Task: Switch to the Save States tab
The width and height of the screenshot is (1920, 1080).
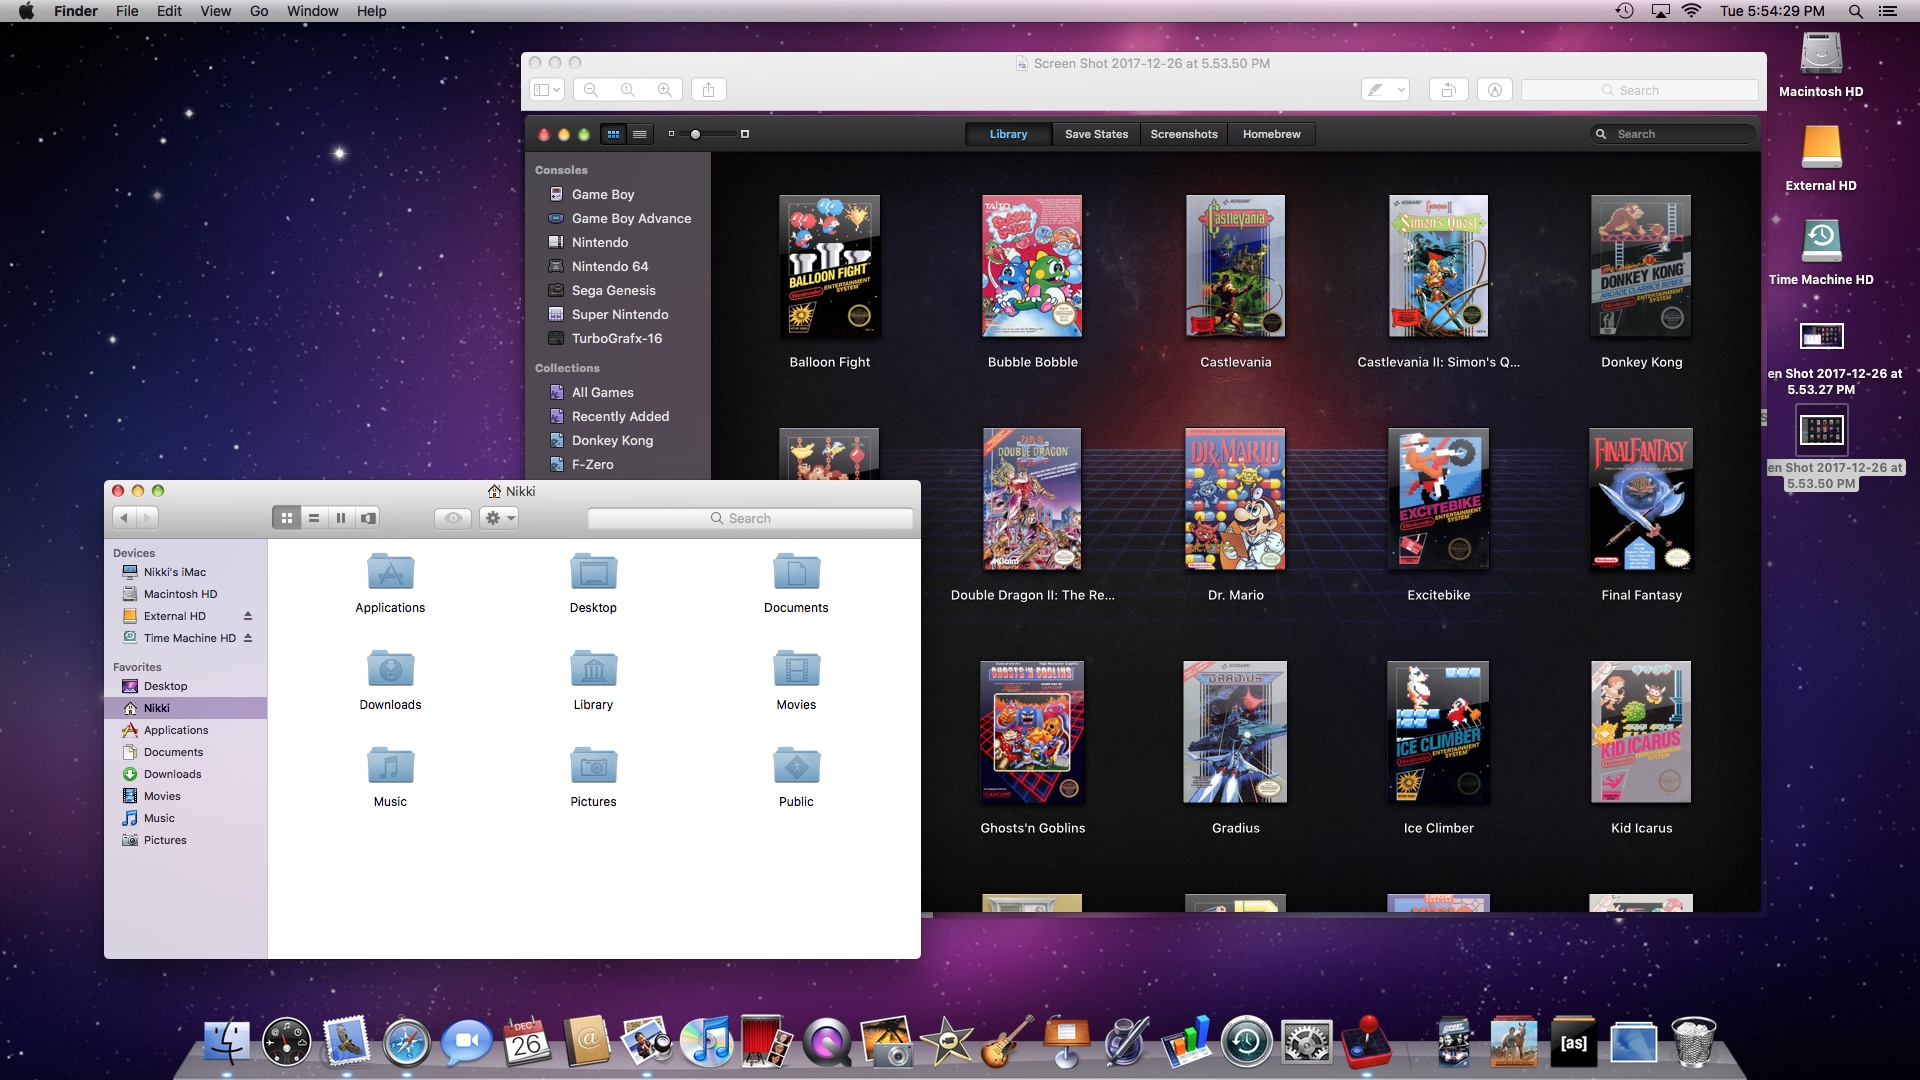Action: 1096,134
